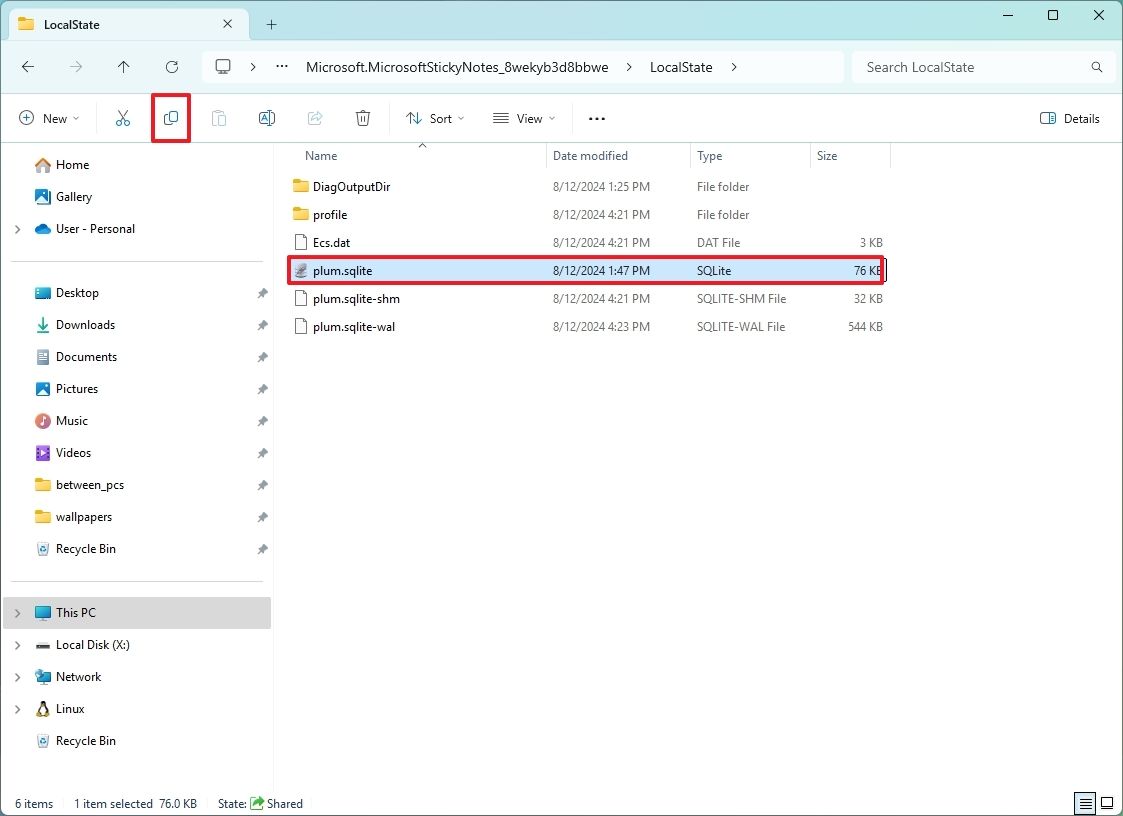The width and height of the screenshot is (1123, 816).
Task: Cut the selected file using scissors icon
Action: pos(122,118)
